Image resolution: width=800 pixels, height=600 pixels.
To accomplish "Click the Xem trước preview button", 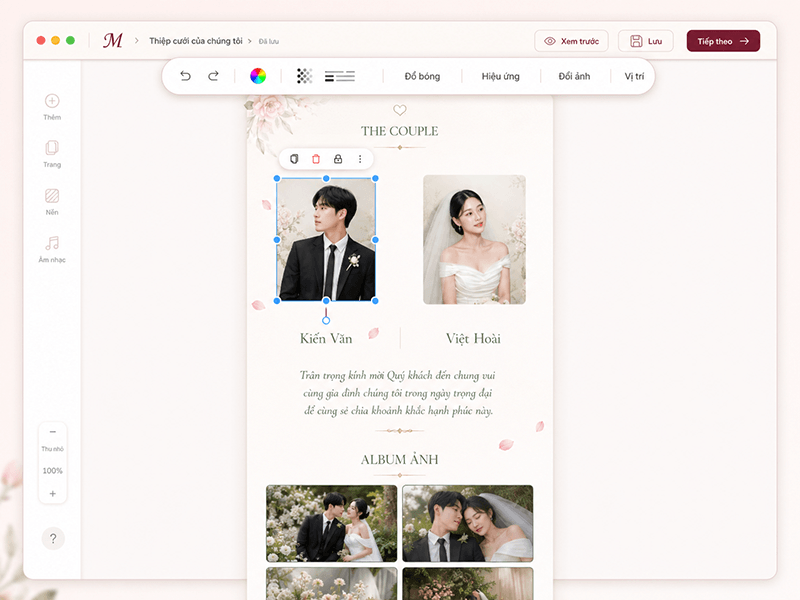I will (571, 41).
